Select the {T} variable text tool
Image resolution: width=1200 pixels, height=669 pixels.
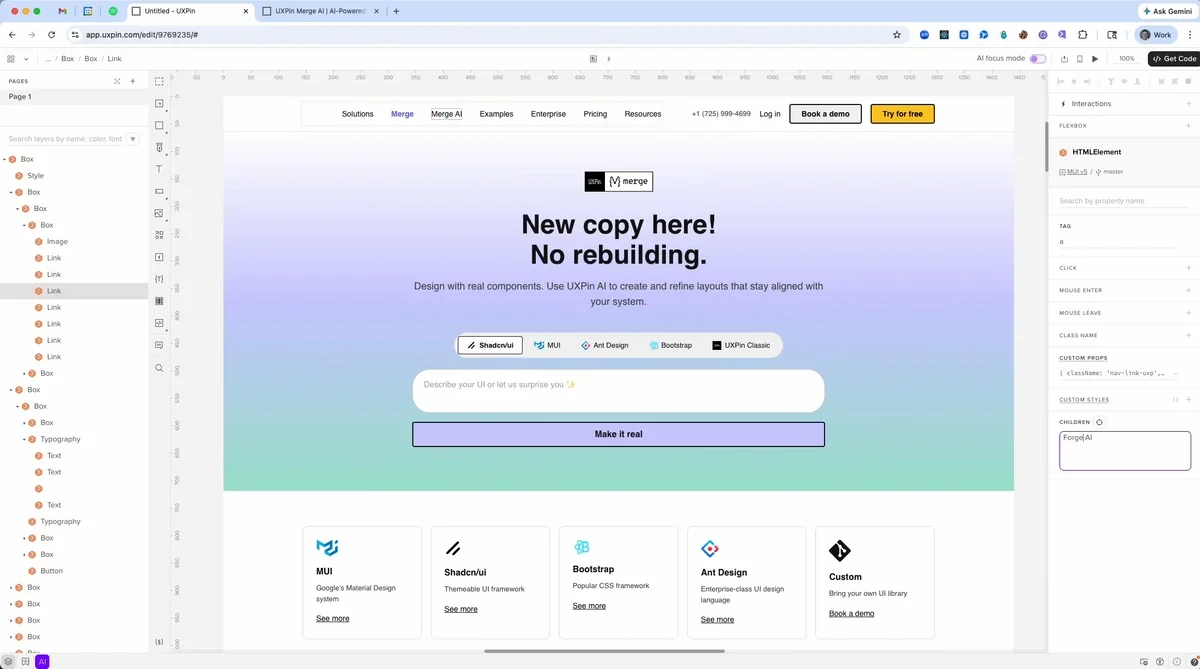tap(159, 279)
